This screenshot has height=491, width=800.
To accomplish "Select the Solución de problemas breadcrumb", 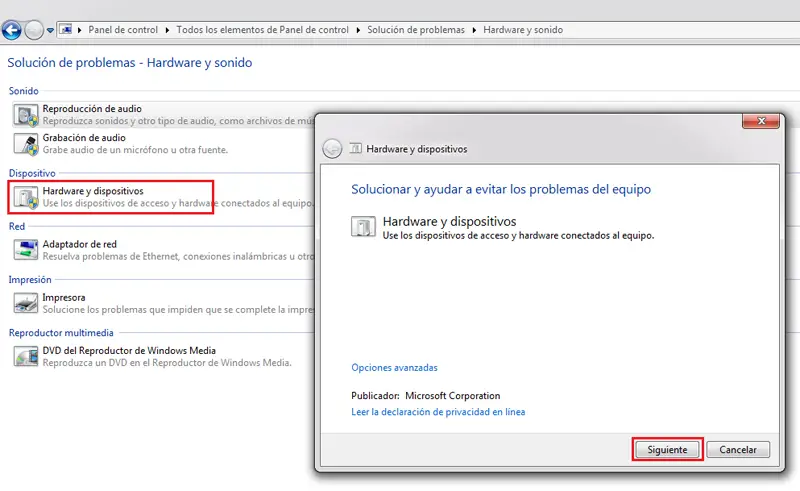I will pos(416,30).
